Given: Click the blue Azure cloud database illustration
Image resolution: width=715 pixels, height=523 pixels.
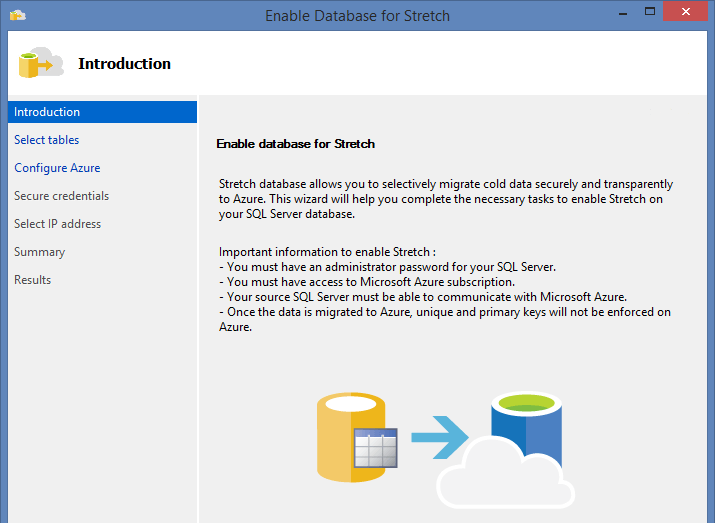Looking at the screenshot, I should click(x=506, y=450).
